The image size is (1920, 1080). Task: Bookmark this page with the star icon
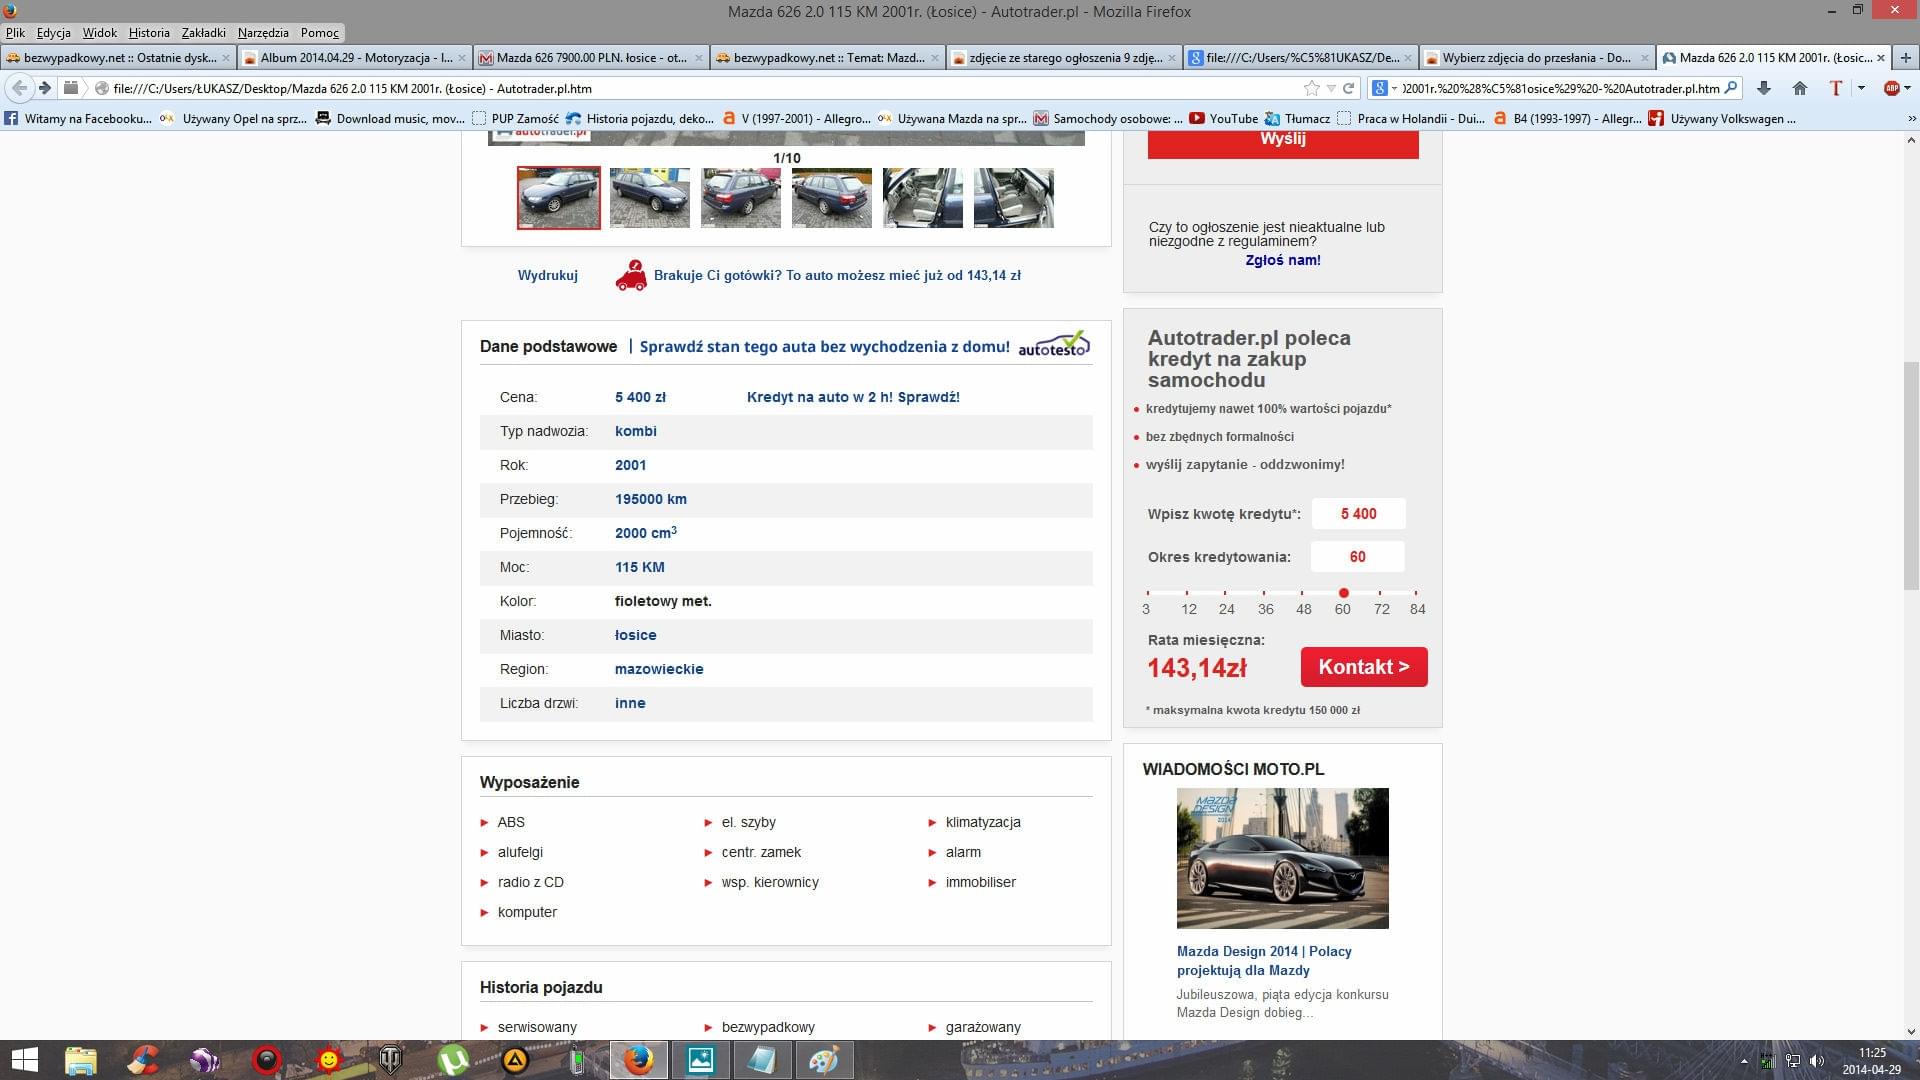tap(1311, 88)
